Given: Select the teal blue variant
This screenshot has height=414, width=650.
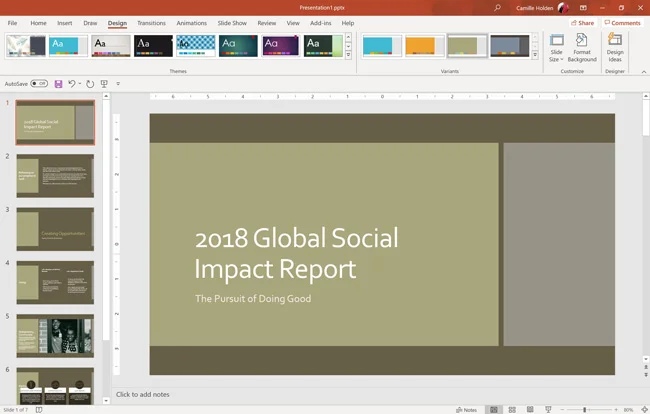Looking at the screenshot, I should tap(382, 46).
